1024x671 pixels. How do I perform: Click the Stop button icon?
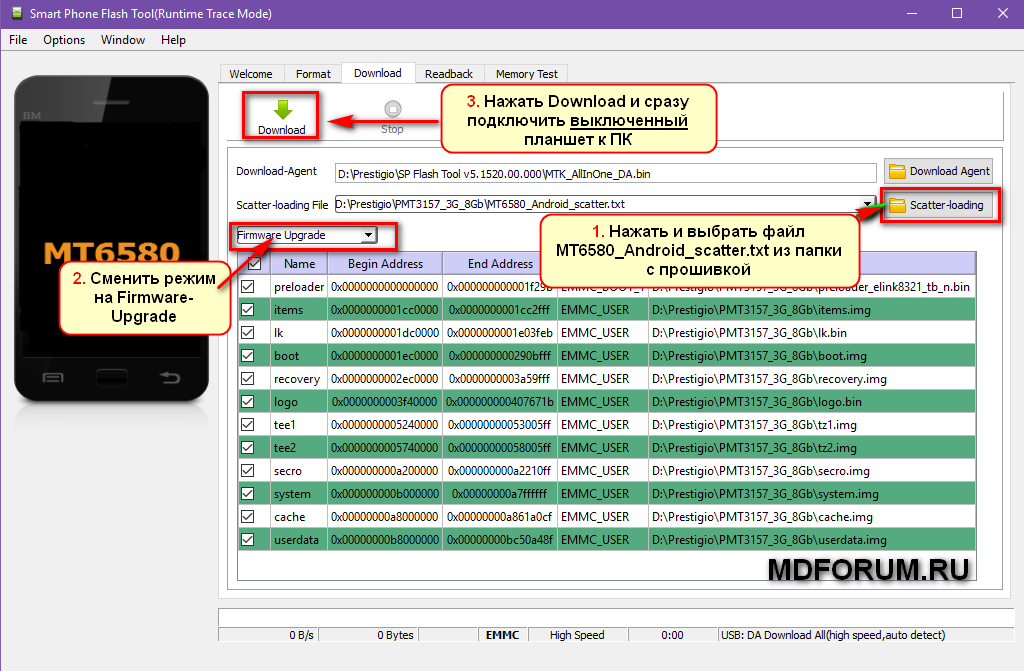[392, 109]
